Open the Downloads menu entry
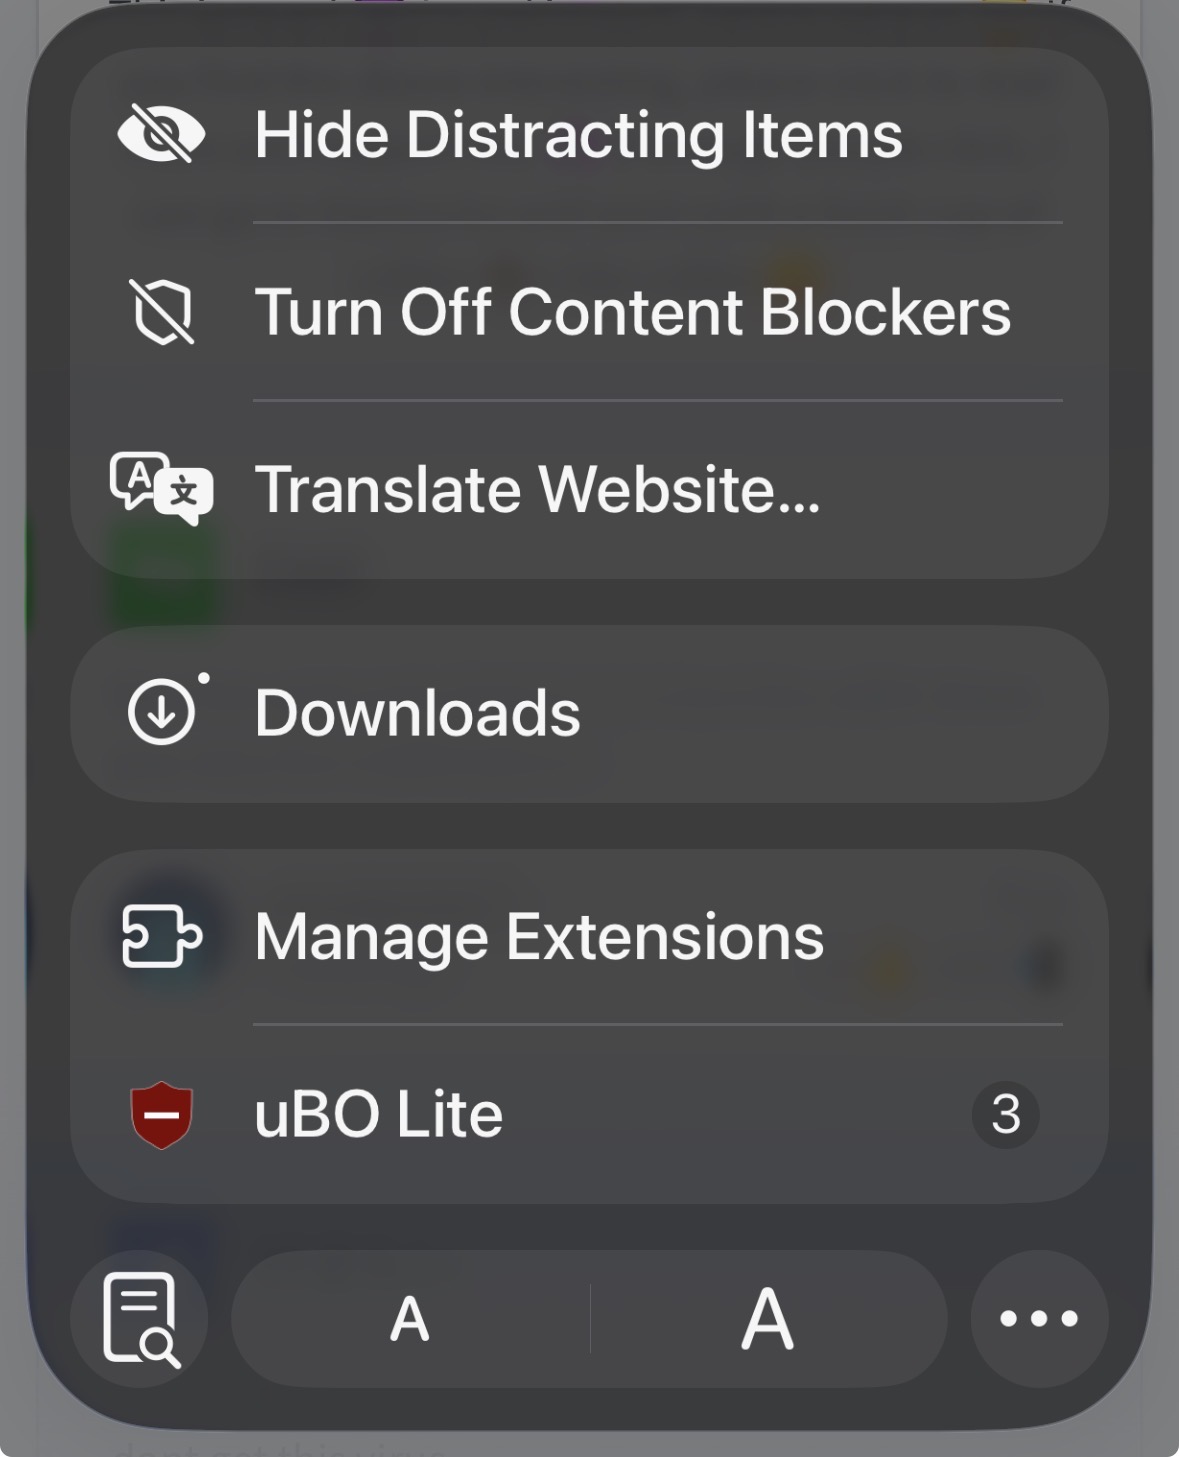Screen dimensions: 1179x1457 coord(417,713)
